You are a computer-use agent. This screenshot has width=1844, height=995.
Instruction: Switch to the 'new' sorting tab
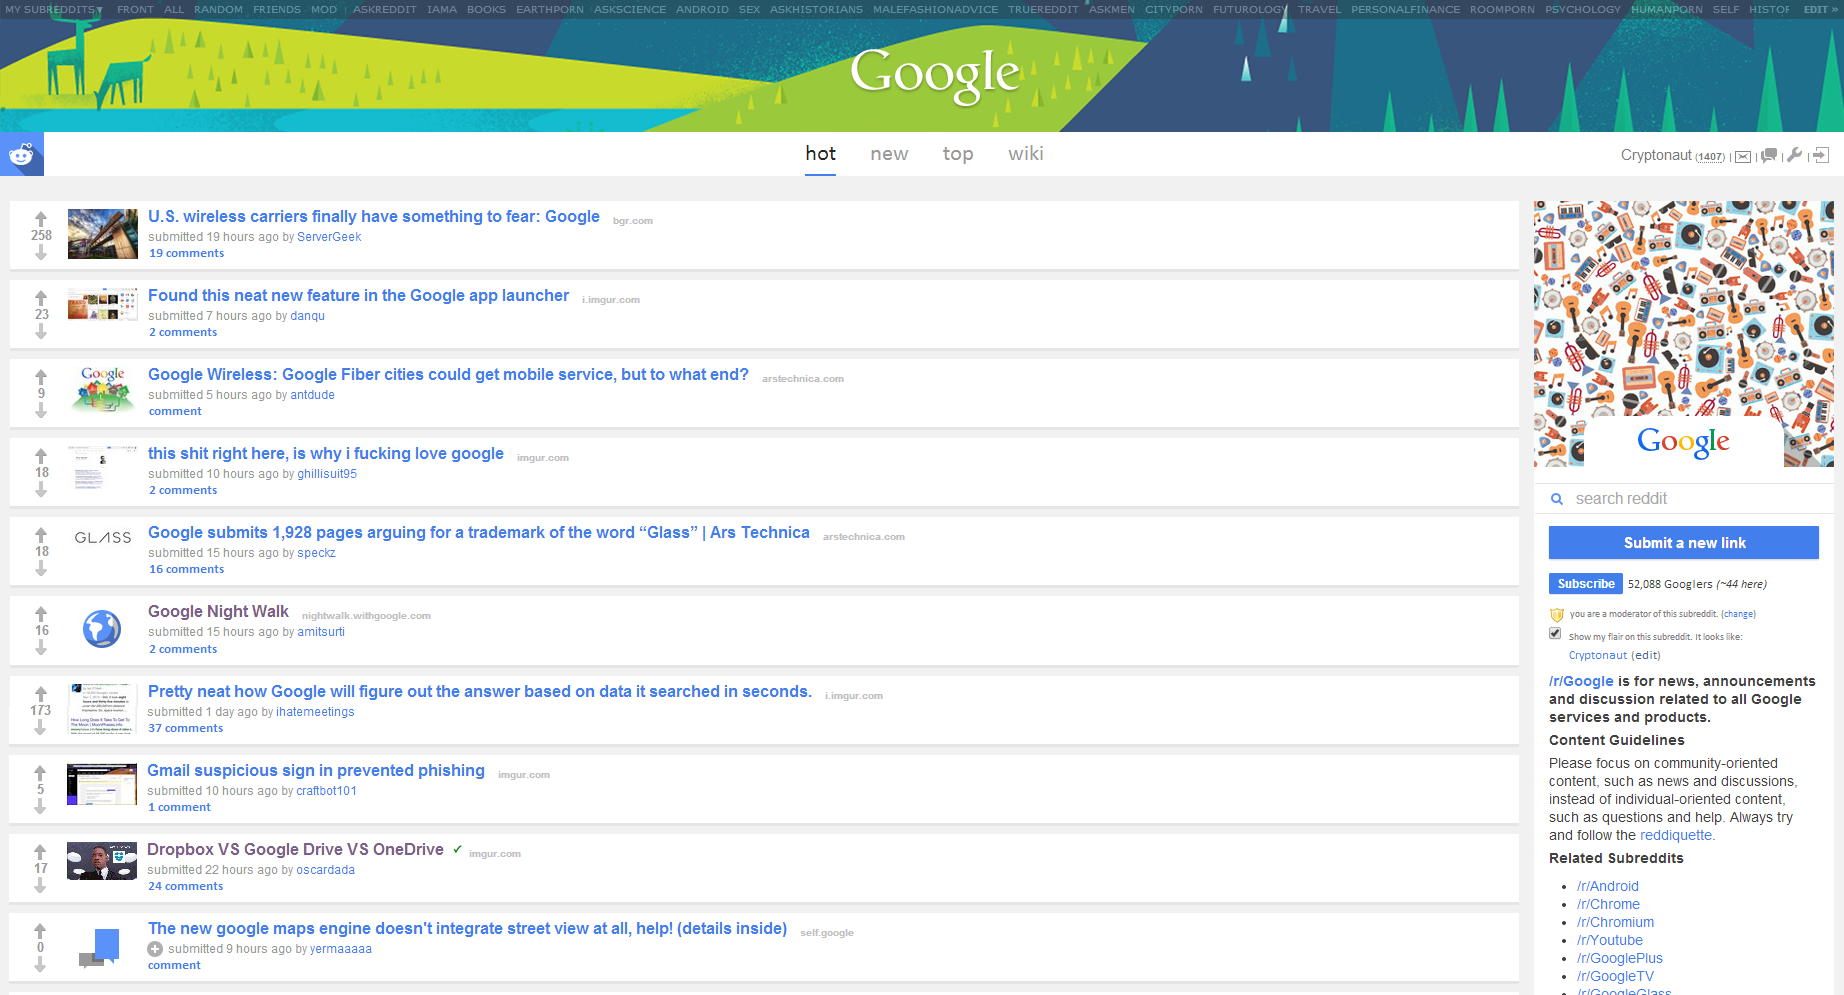click(889, 153)
